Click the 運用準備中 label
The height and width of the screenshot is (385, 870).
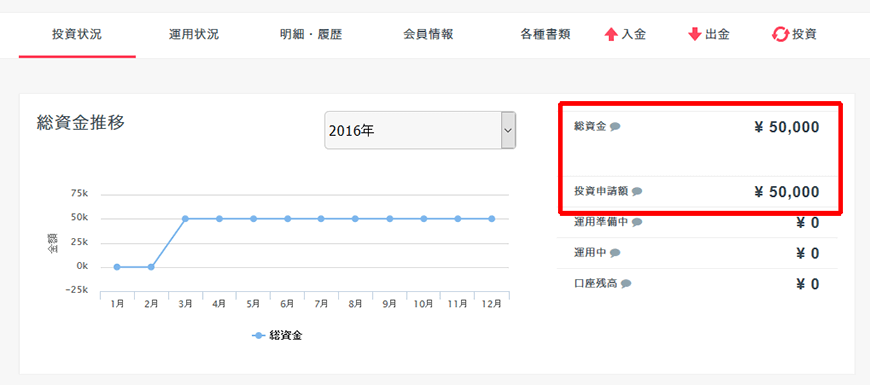(601, 222)
